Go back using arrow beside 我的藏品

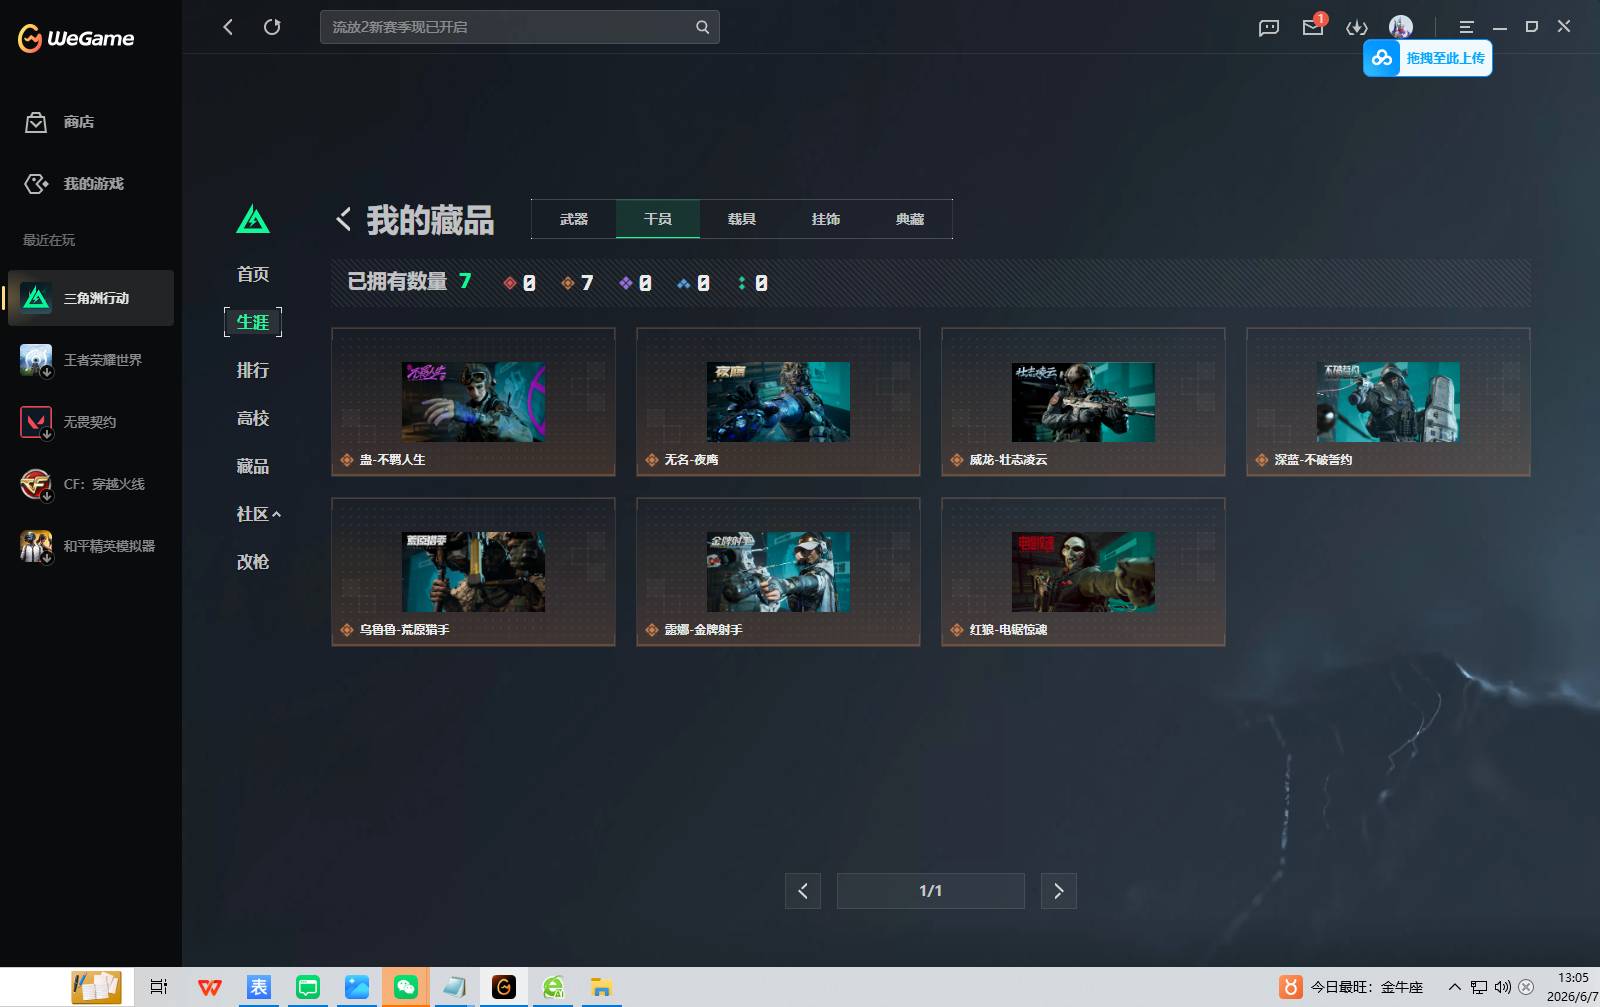[x=343, y=219]
